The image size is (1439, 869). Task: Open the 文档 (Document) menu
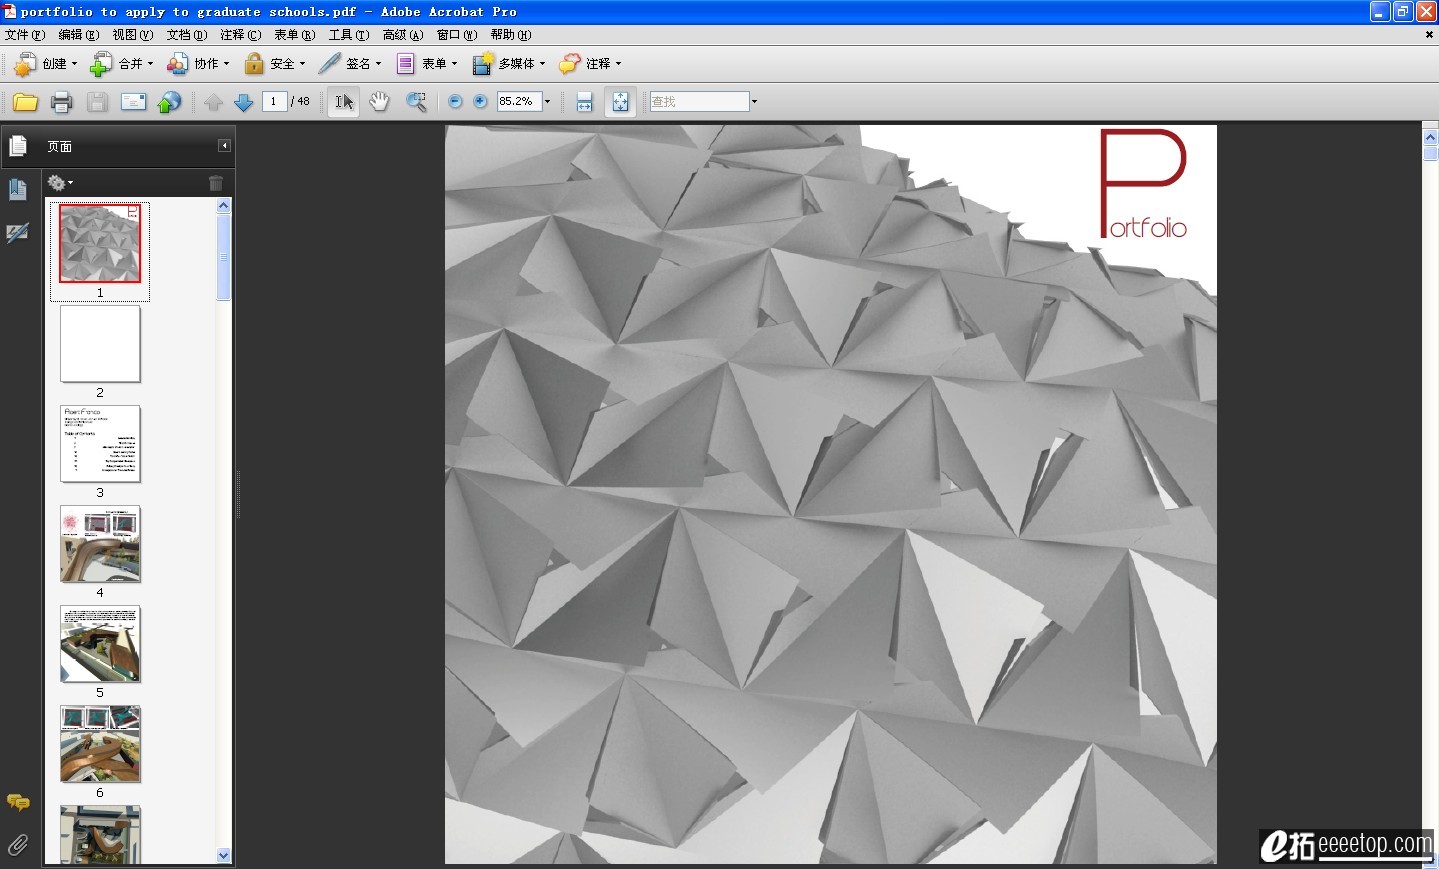coord(187,35)
